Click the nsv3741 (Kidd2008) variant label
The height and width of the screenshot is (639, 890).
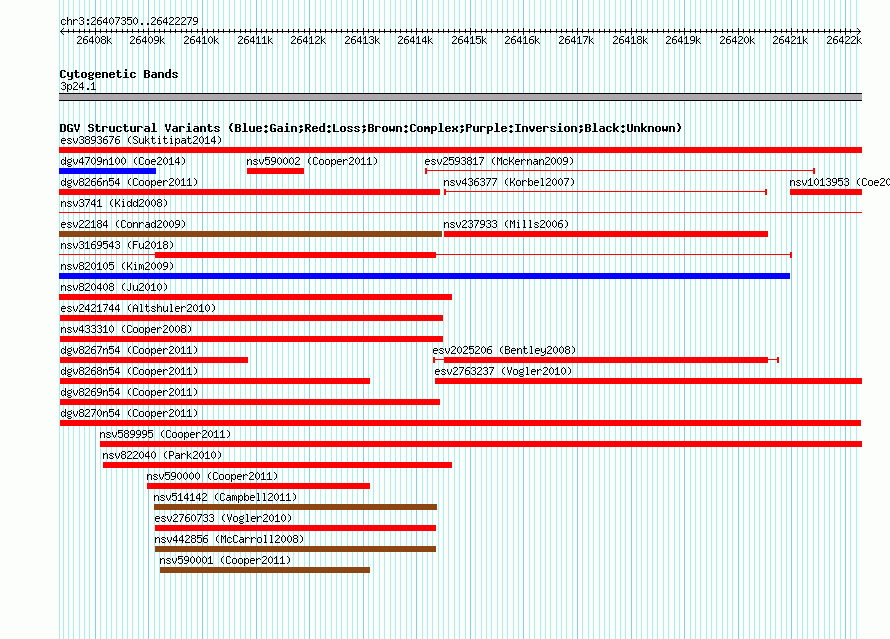pos(114,203)
